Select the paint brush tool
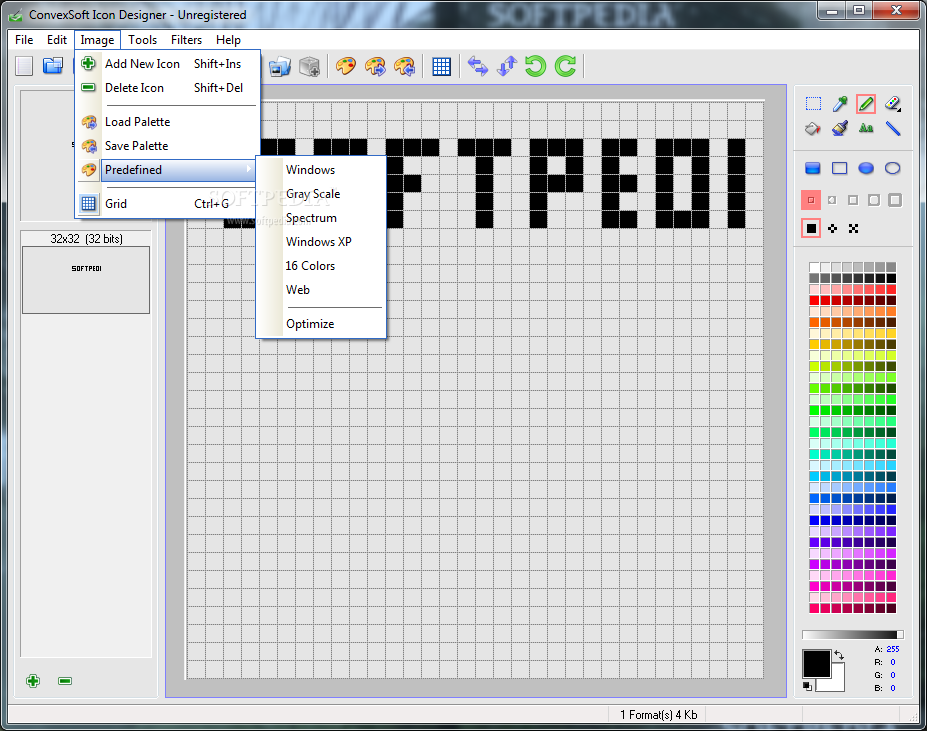This screenshot has height=731, width=927. (840, 128)
